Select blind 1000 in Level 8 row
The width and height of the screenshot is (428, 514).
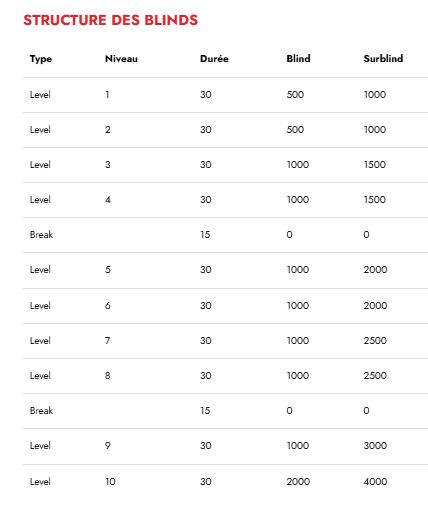click(x=298, y=376)
